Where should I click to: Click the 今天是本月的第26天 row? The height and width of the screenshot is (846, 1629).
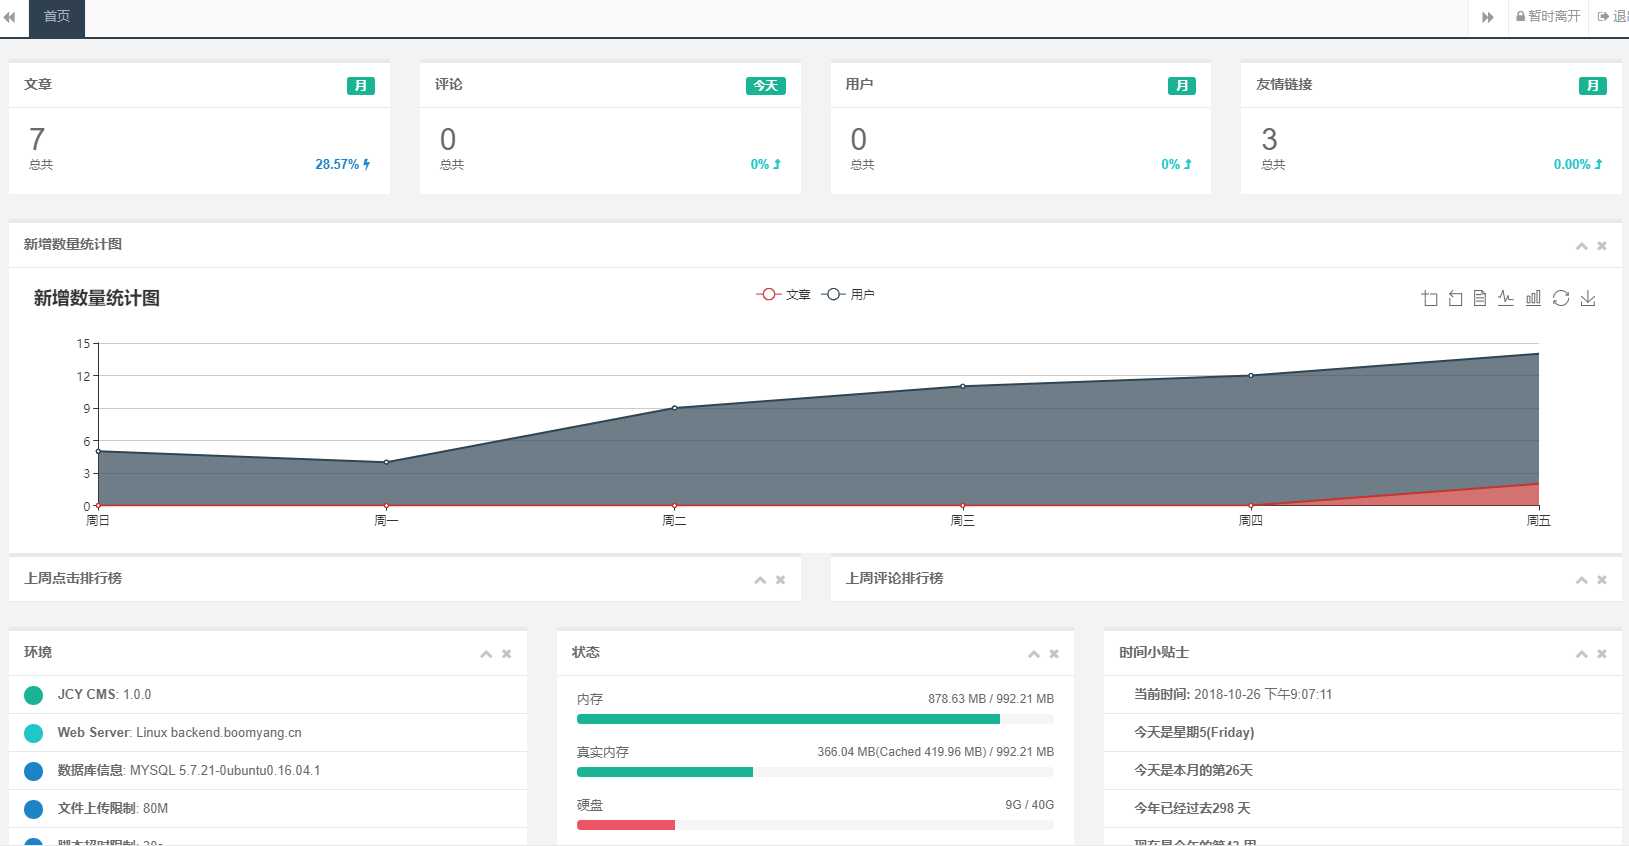(1363, 771)
